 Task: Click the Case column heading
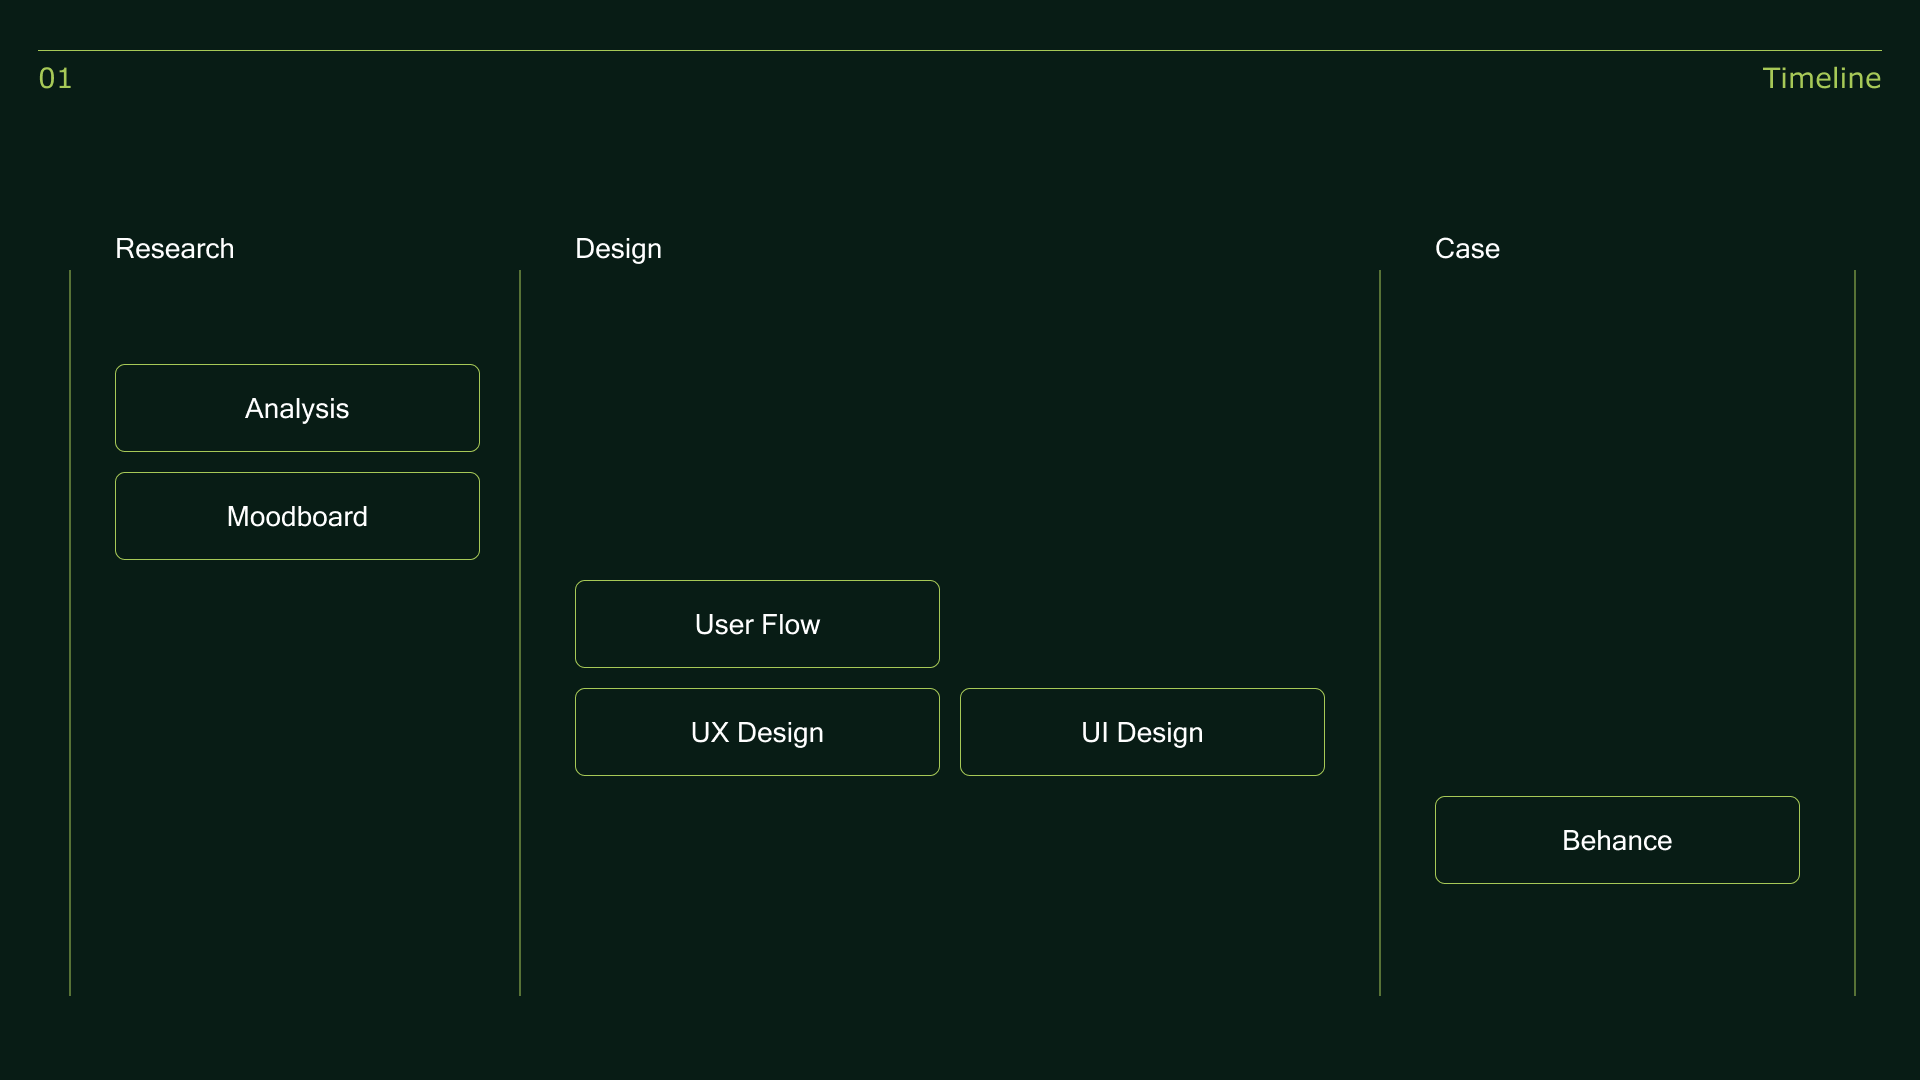click(x=1467, y=248)
